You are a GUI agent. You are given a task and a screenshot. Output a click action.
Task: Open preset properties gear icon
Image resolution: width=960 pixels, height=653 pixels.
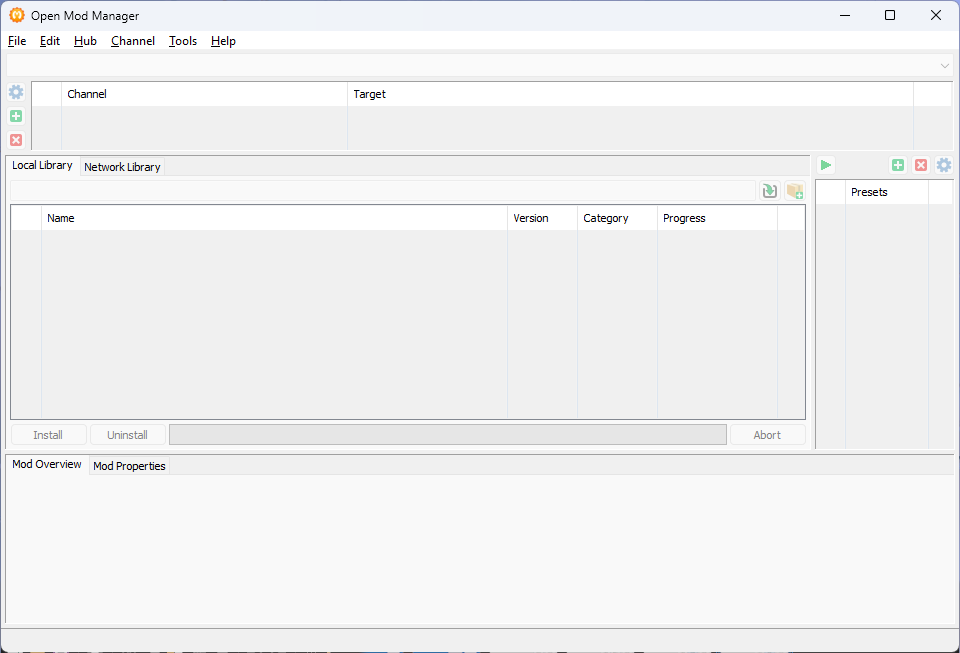pyautogui.click(x=944, y=165)
